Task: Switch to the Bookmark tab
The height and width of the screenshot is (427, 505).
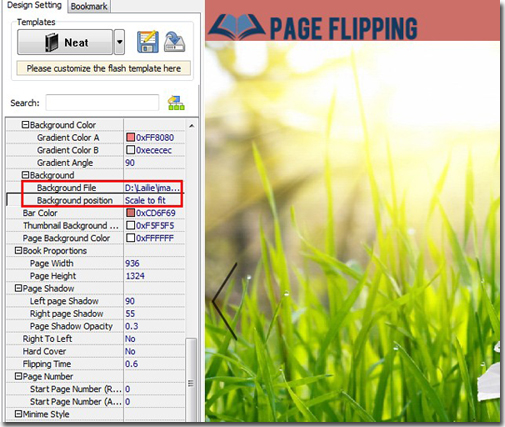Action: coord(89,6)
